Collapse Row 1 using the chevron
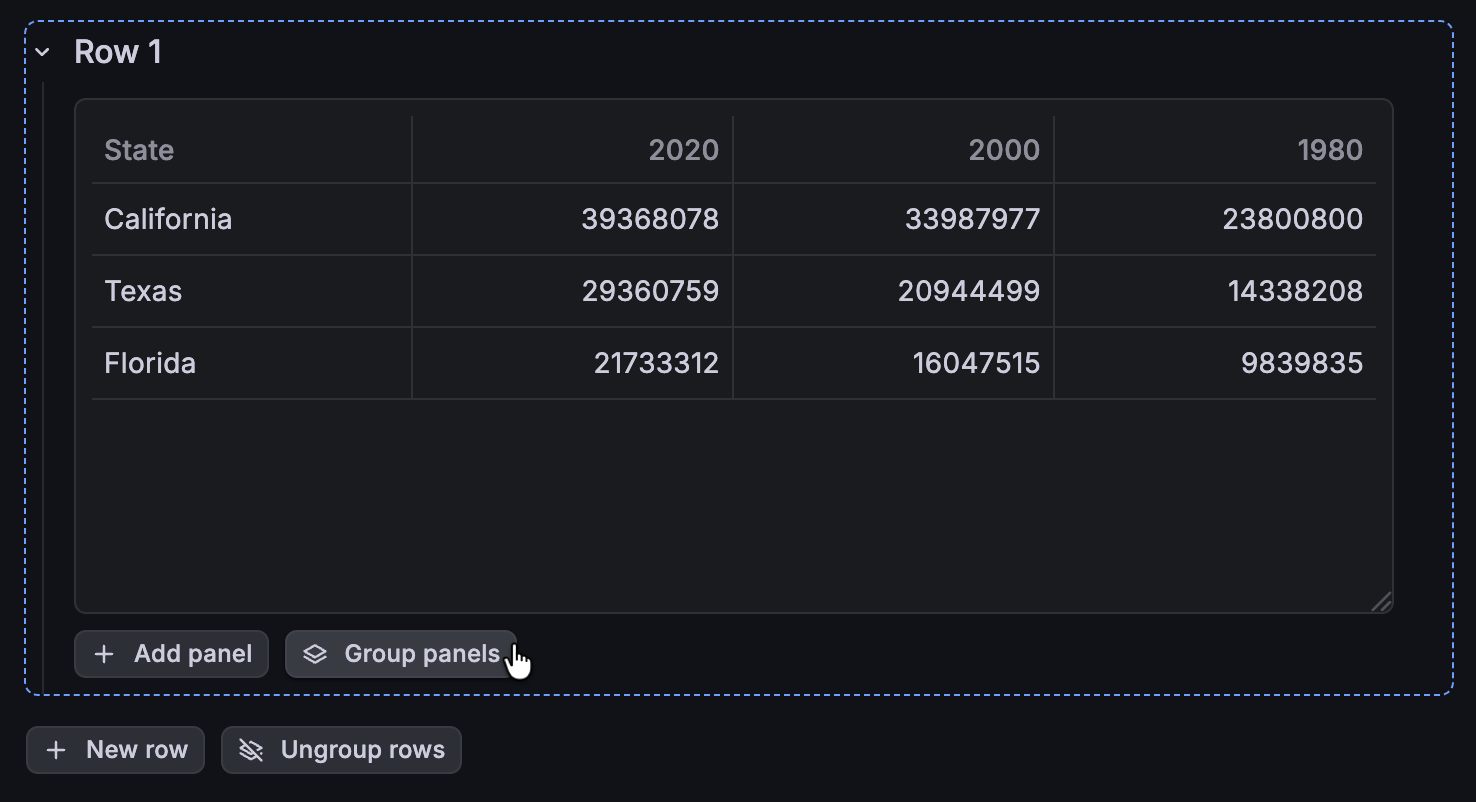Viewport: 1476px width, 802px height. [x=43, y=52]
